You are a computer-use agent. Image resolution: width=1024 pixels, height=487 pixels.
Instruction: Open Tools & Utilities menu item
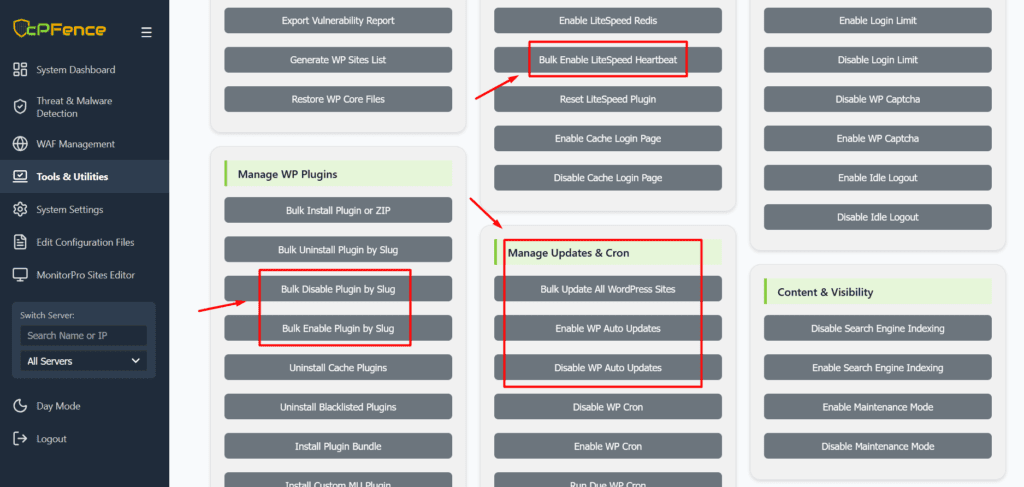72,177
